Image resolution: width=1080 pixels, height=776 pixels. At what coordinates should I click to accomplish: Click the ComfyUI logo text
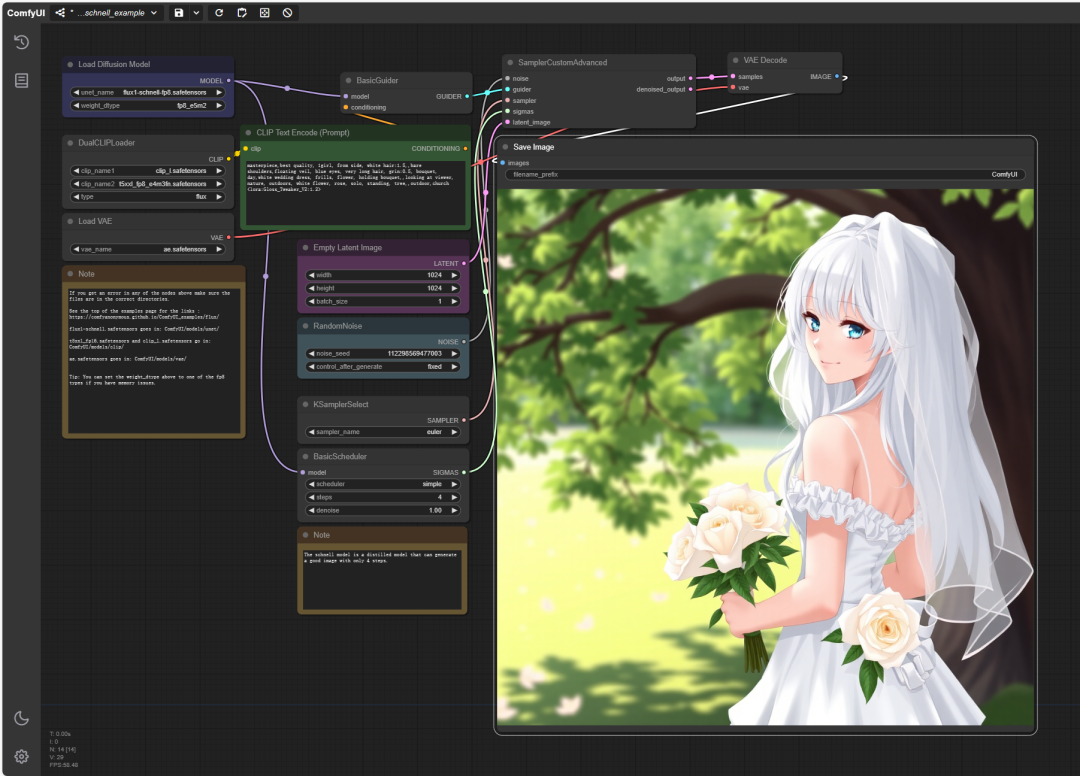[25, 12]
